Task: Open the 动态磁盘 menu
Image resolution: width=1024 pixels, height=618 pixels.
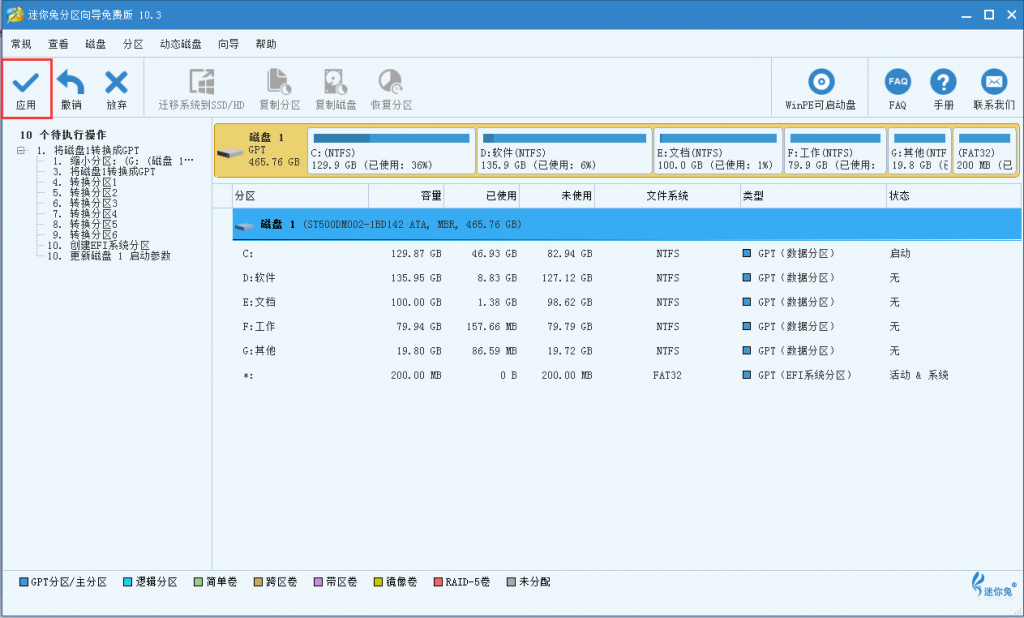Action: click(180, 44)
